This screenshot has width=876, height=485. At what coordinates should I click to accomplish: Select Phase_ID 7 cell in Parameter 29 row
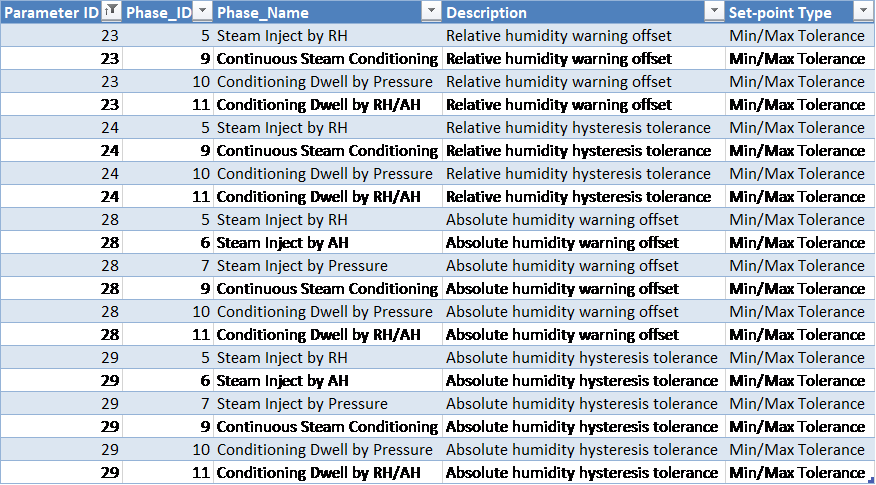[x=204, y=404]
